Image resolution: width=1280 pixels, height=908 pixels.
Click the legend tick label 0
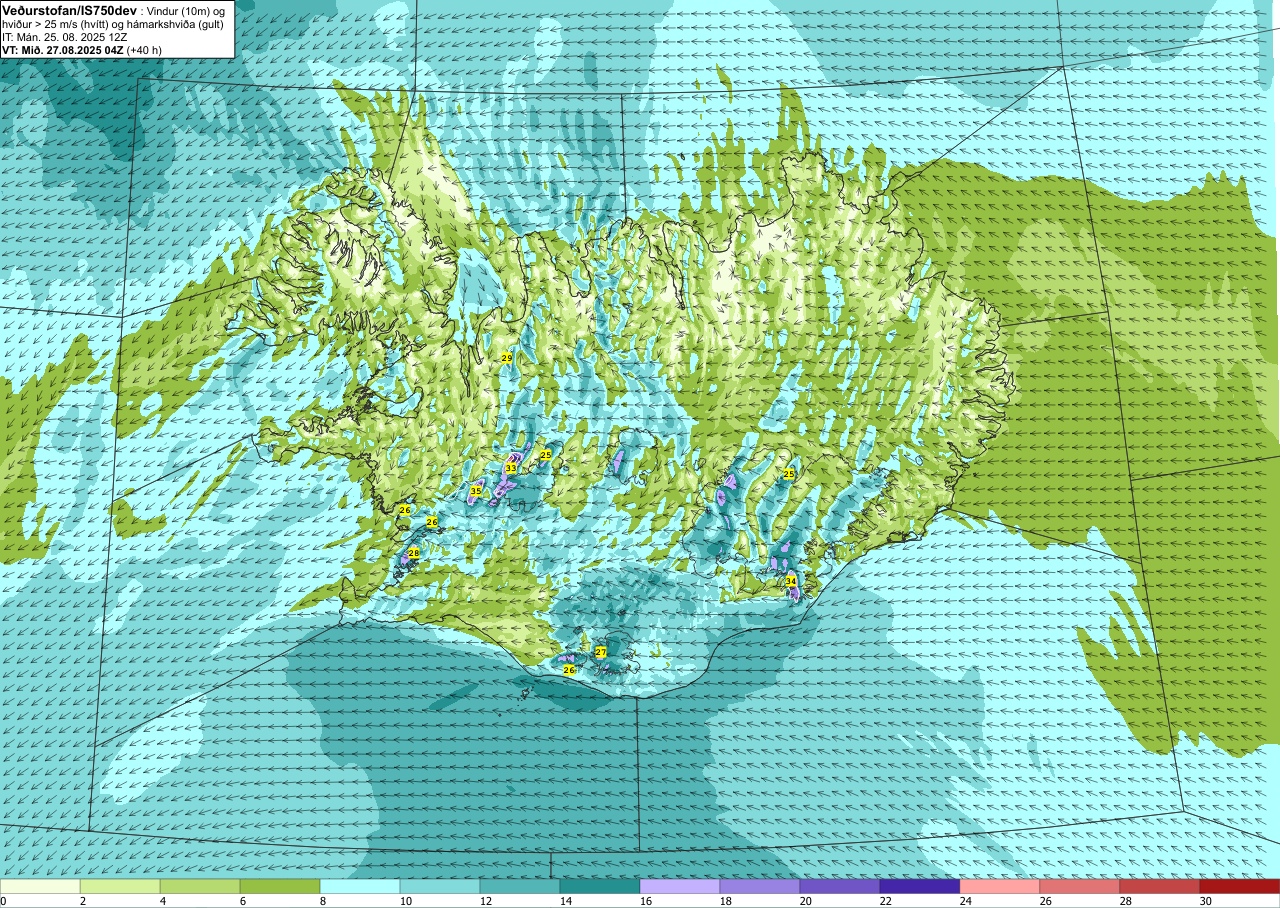[4, 902]
